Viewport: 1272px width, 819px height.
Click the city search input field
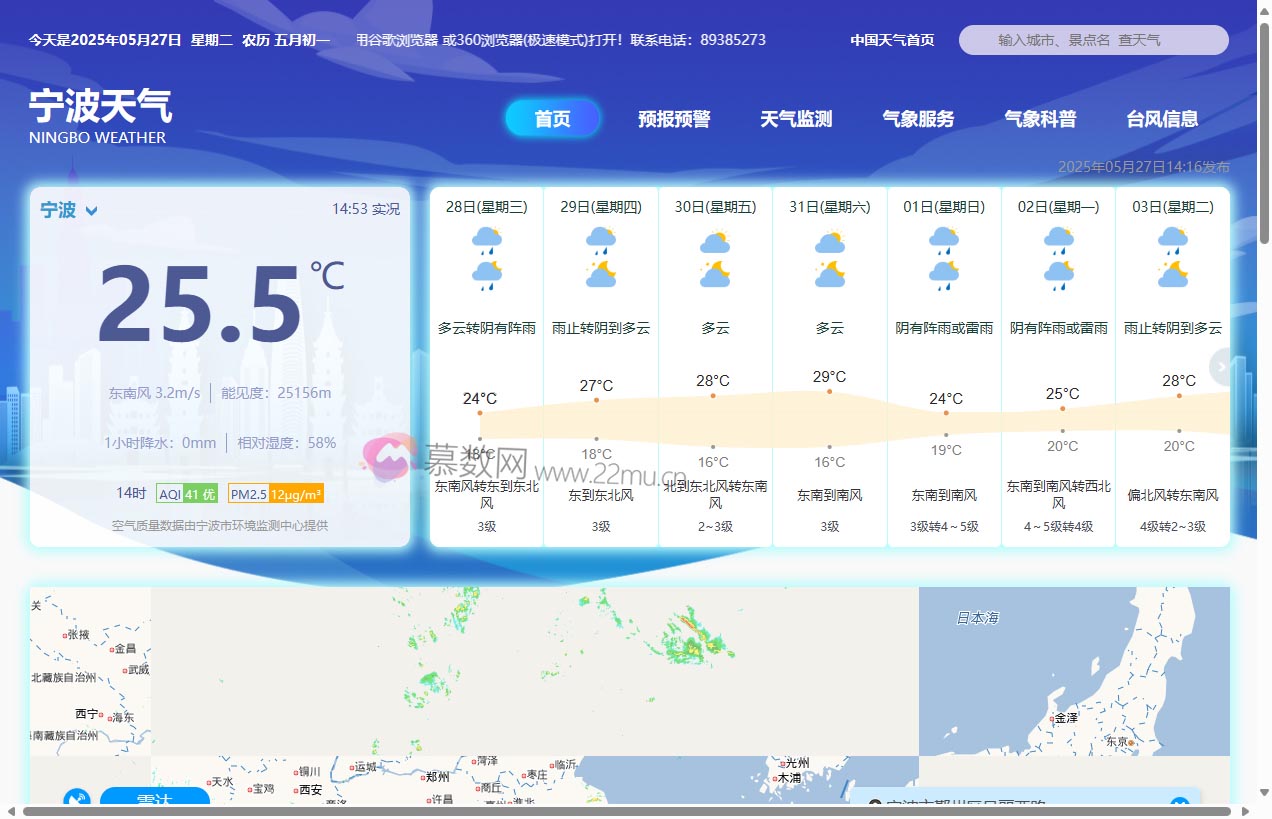click(1093, 40)
